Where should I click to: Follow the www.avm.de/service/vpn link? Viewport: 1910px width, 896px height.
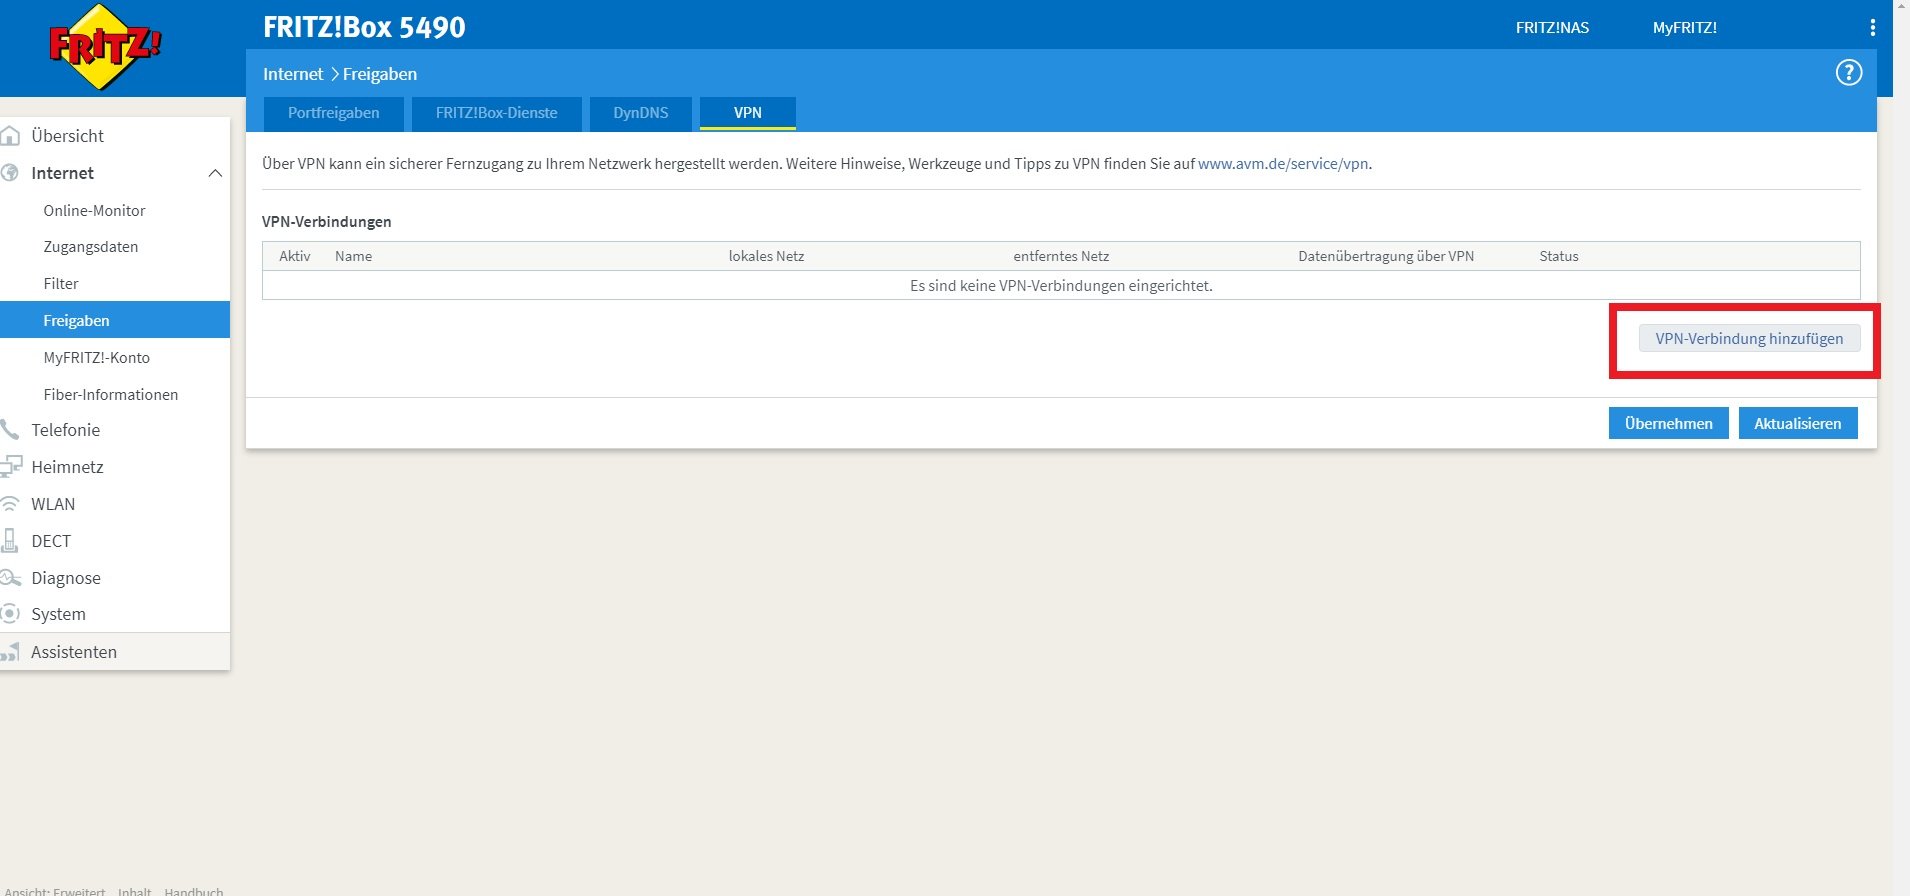click(1283, 164)
